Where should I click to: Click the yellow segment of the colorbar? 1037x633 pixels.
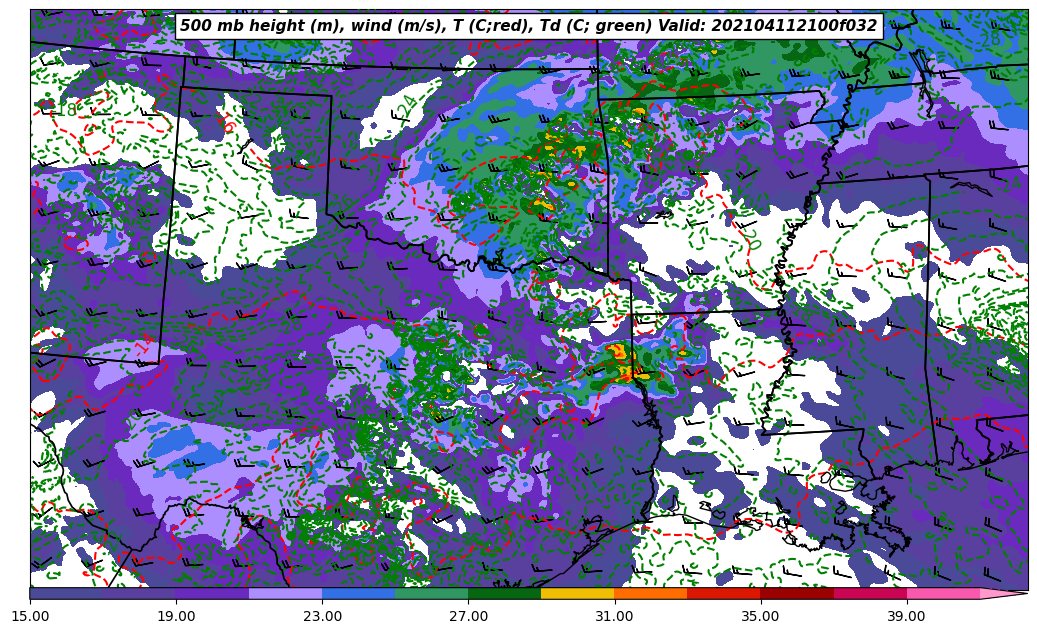577,593
